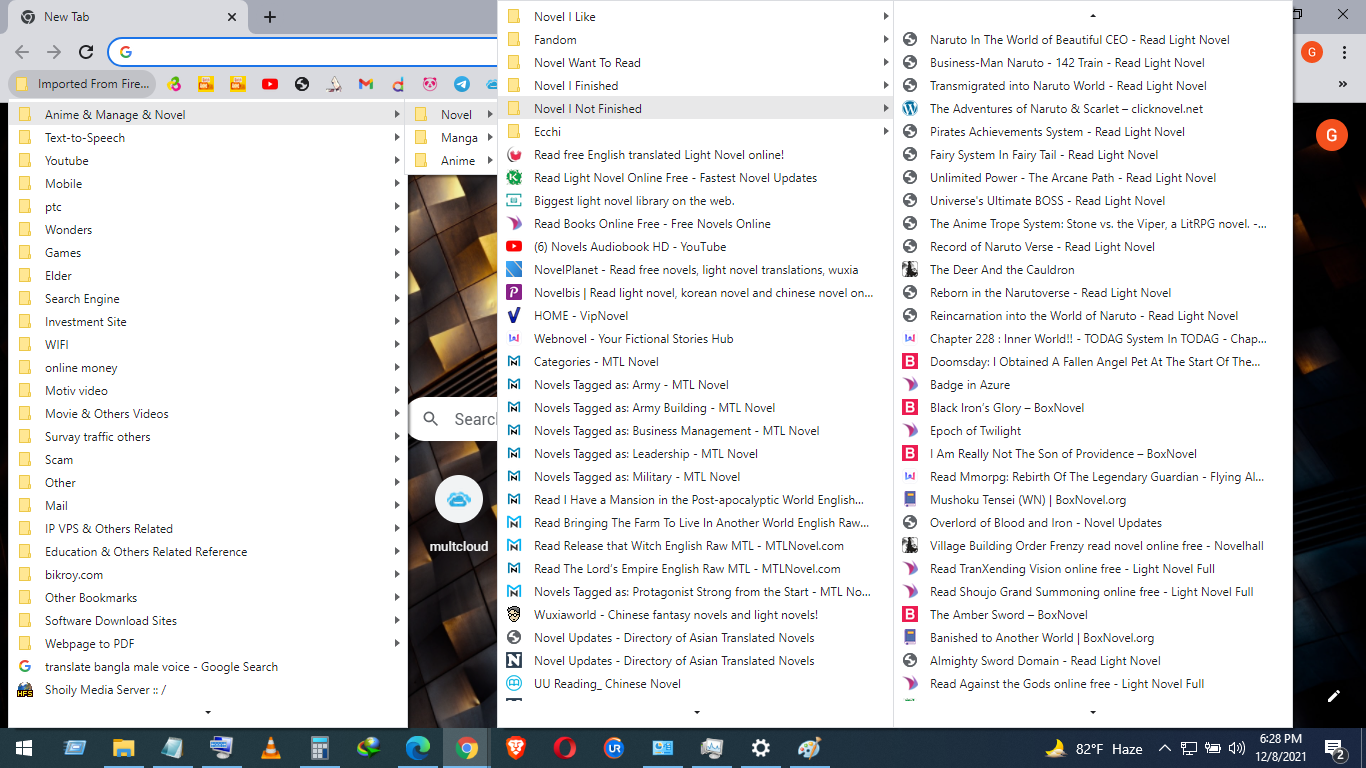The width and height of the screenshot is (1366, 768).
Task: Click the foodpanda pink panda bookmark icon
Action: click(430, 84)
